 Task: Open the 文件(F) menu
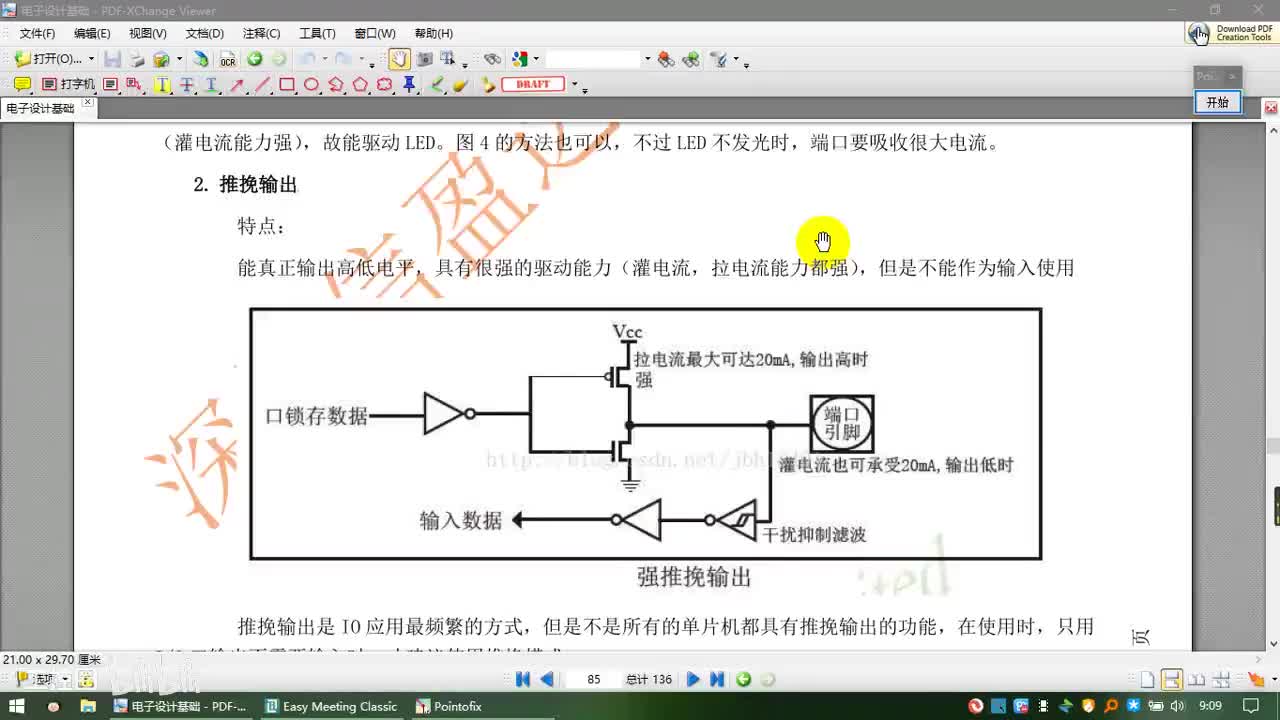point(37,33)
